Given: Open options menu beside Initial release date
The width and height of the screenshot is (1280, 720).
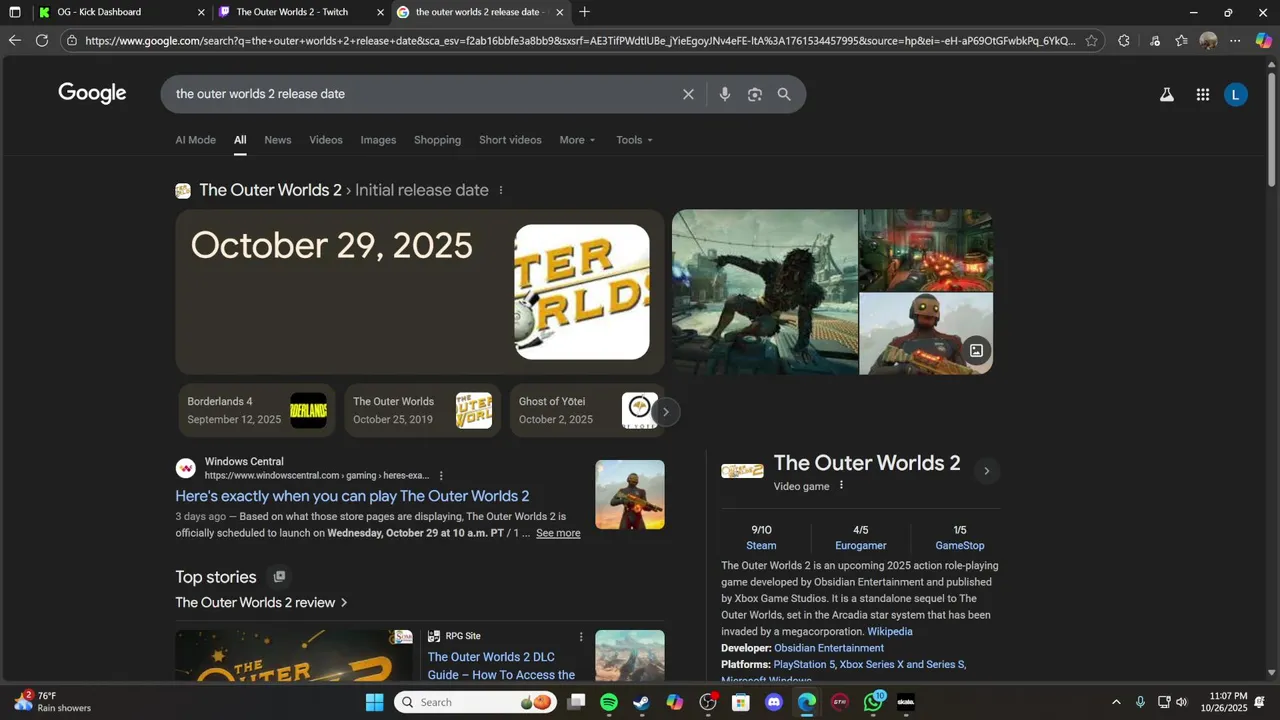Looking at the screenshot, I should pos(501,190).
